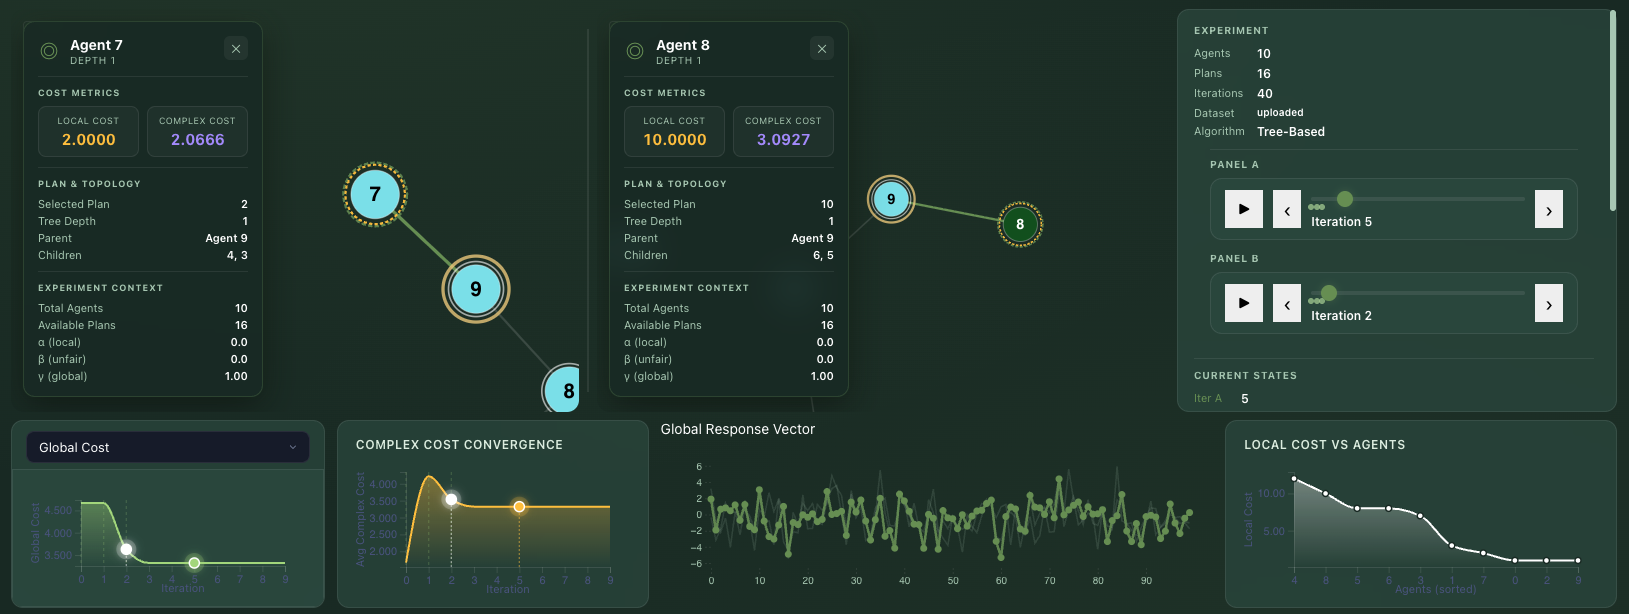
Task: Play Panel B iterations
Action: pyautogui.click(x=1244, y=303)
